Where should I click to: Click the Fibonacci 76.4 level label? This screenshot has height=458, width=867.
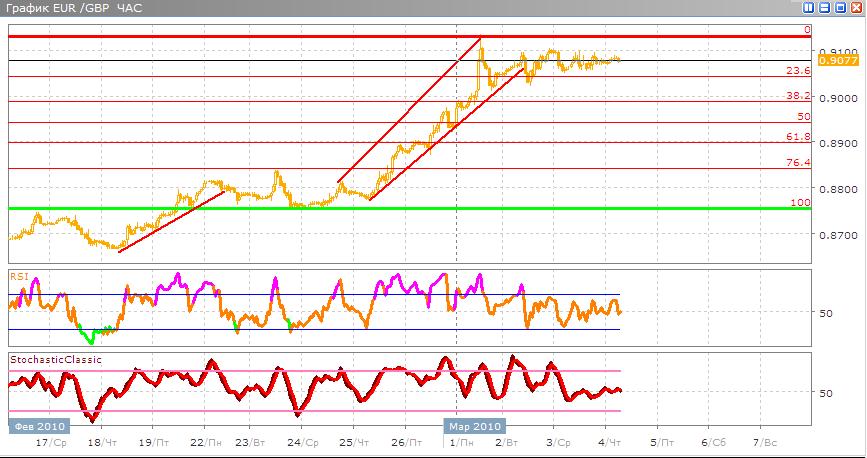point(798,163)
